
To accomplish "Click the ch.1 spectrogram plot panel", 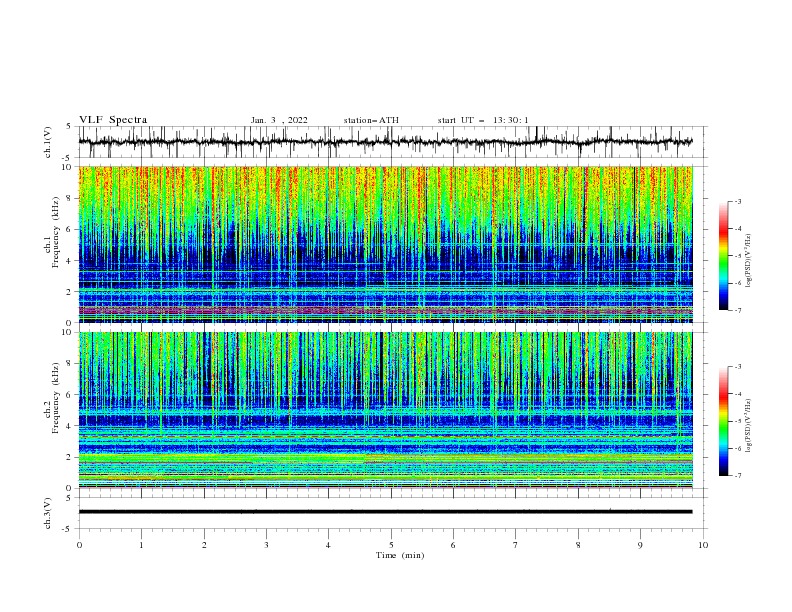I will 385,244.
